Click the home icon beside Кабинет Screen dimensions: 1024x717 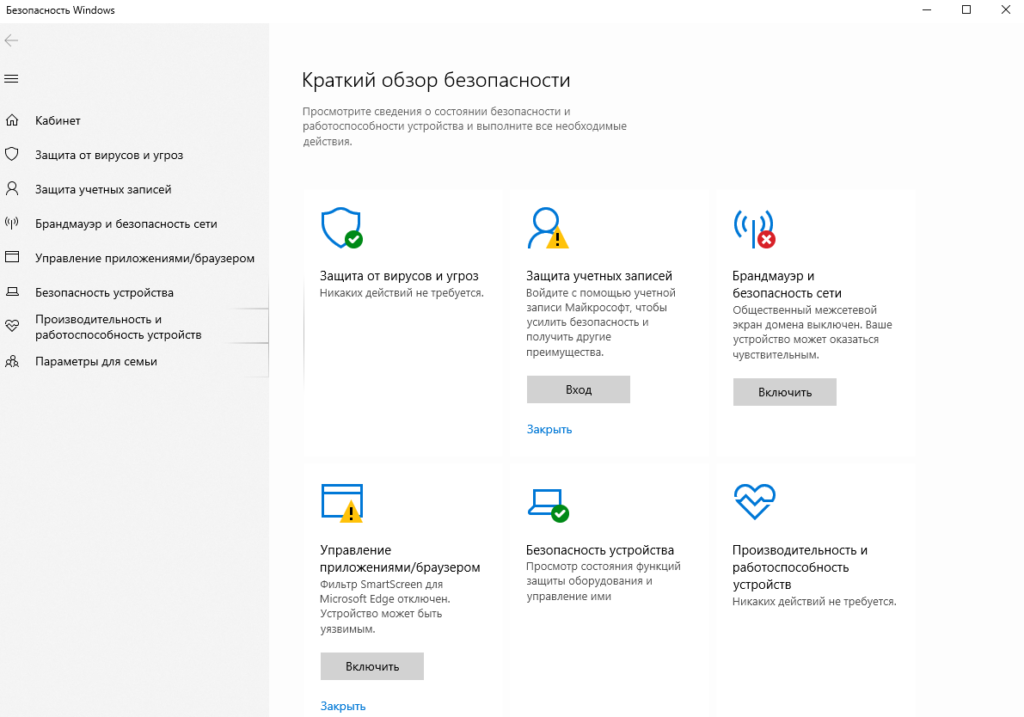12,120
